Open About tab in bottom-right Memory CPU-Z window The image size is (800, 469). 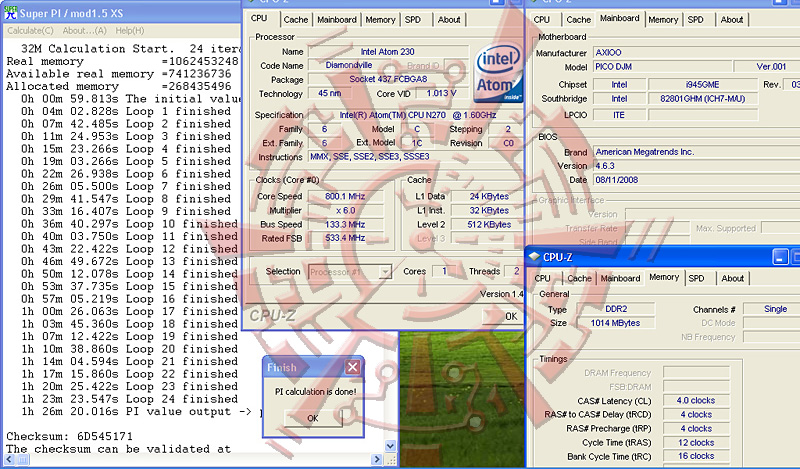(x=733, y=279)
